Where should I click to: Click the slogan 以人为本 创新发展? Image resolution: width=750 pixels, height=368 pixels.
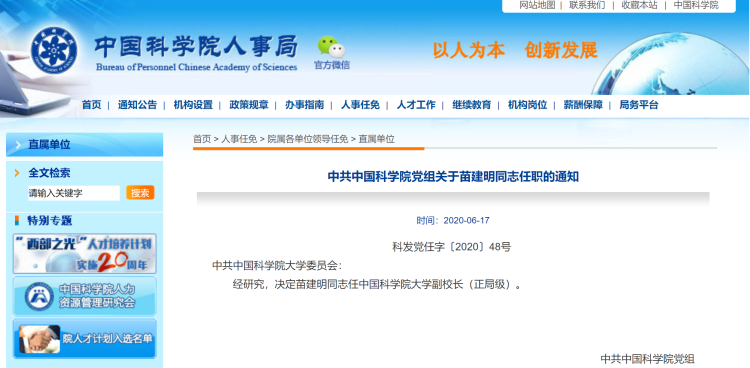tap(515, 50)
